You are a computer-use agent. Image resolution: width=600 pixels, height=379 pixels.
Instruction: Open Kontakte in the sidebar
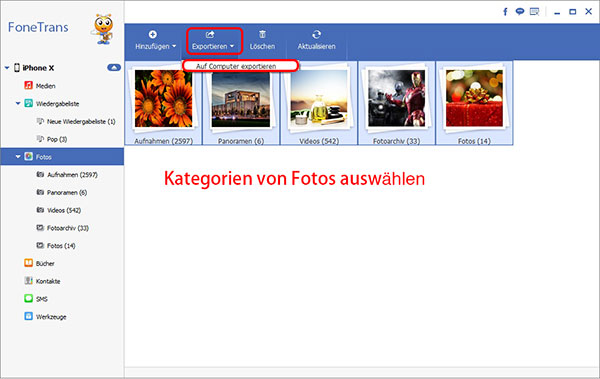(x=48, y=281)
